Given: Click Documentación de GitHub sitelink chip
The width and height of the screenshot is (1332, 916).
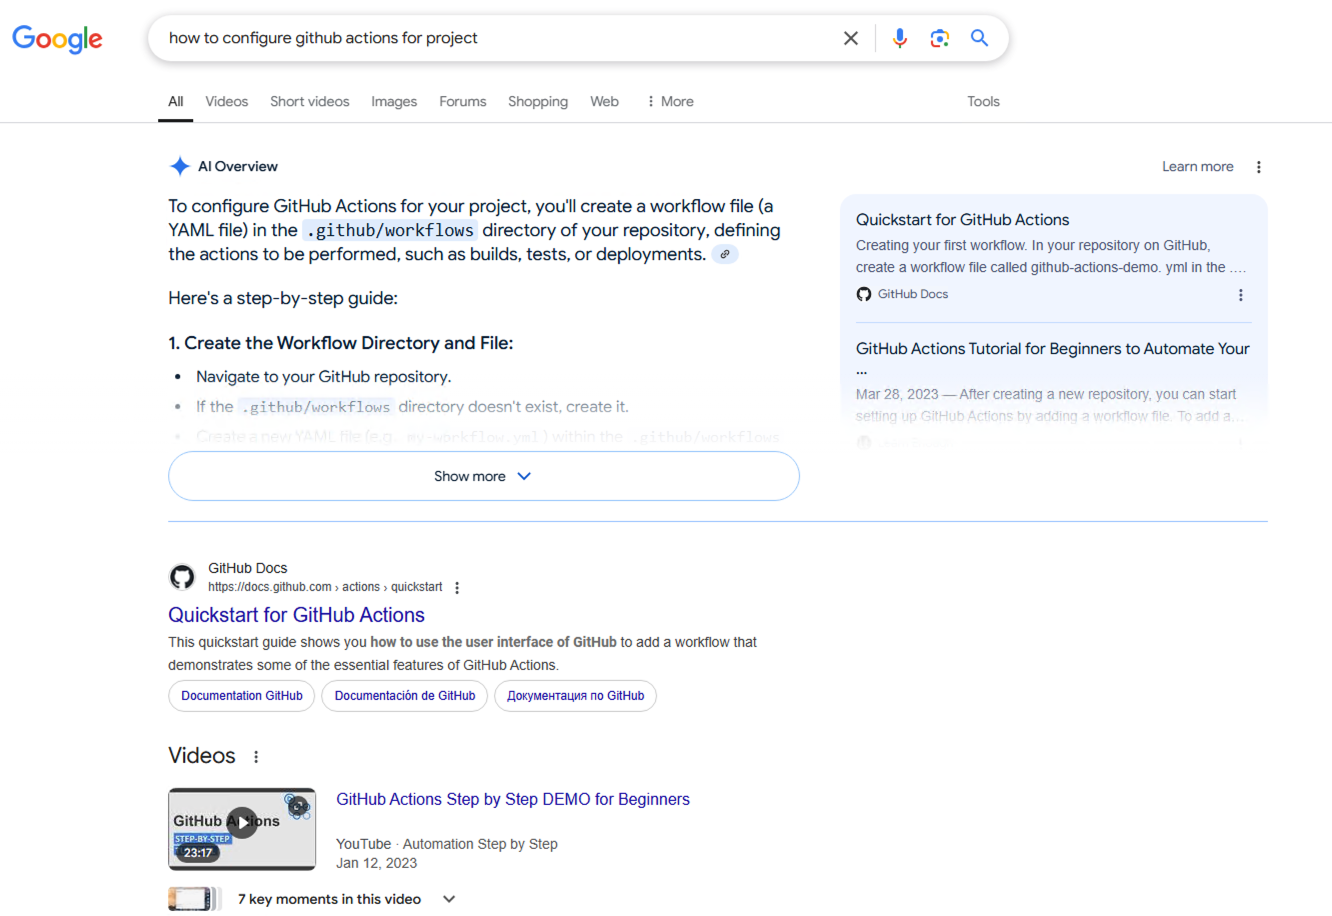Looking at the screenshot, I should pyautogui.click(x=405, y=696).
